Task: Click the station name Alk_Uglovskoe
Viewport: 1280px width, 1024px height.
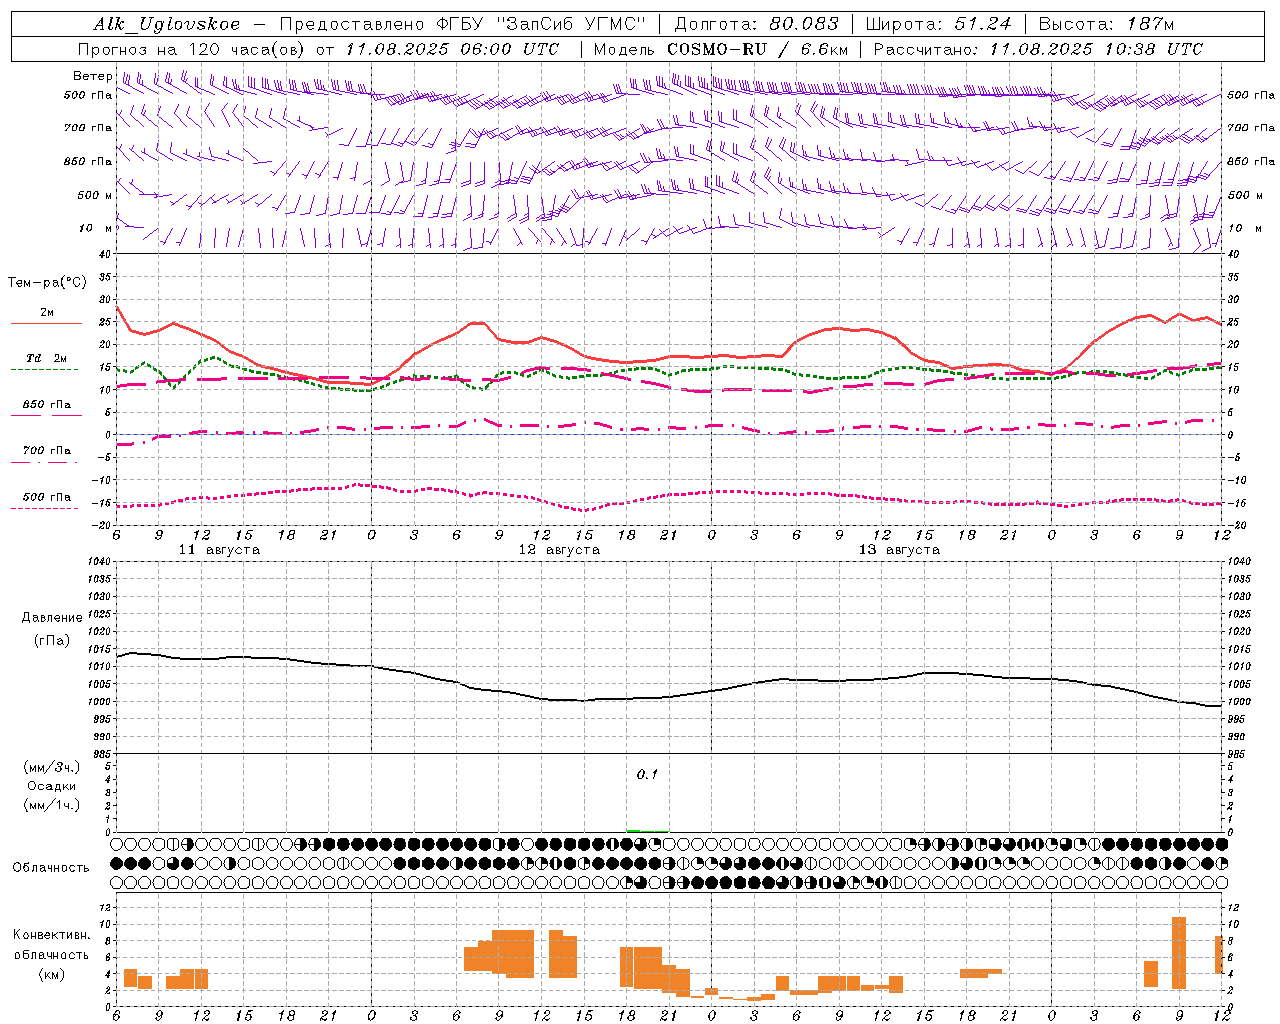Action: [x=167, y=24]
